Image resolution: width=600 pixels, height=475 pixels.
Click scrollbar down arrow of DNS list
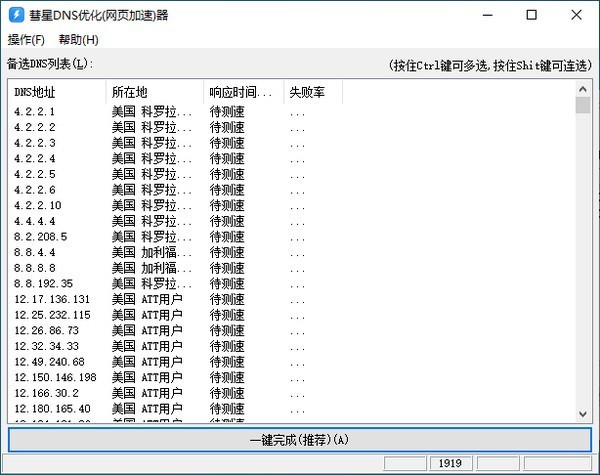(583, 415)
